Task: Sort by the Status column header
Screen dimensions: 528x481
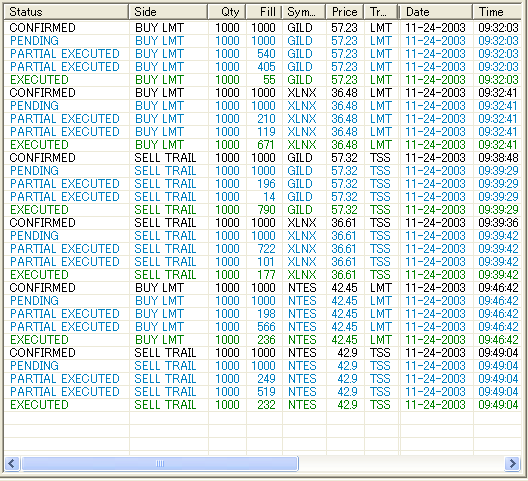Action: coord(66,12)
